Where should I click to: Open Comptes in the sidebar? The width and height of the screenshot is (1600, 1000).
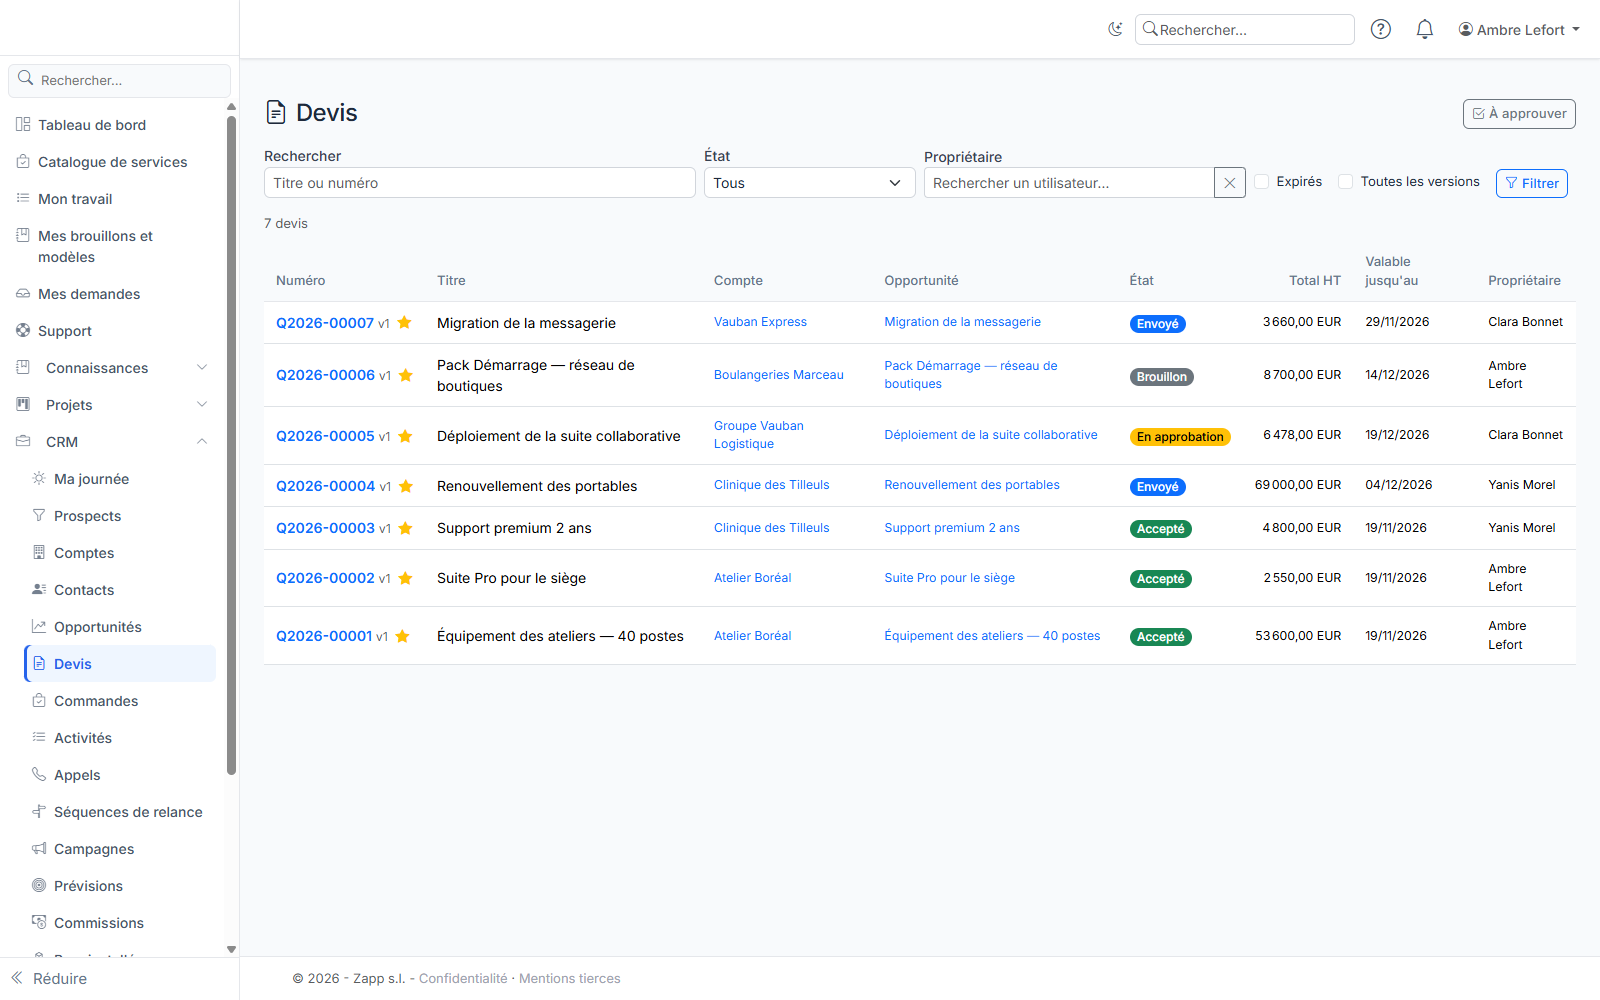[120, 553]
